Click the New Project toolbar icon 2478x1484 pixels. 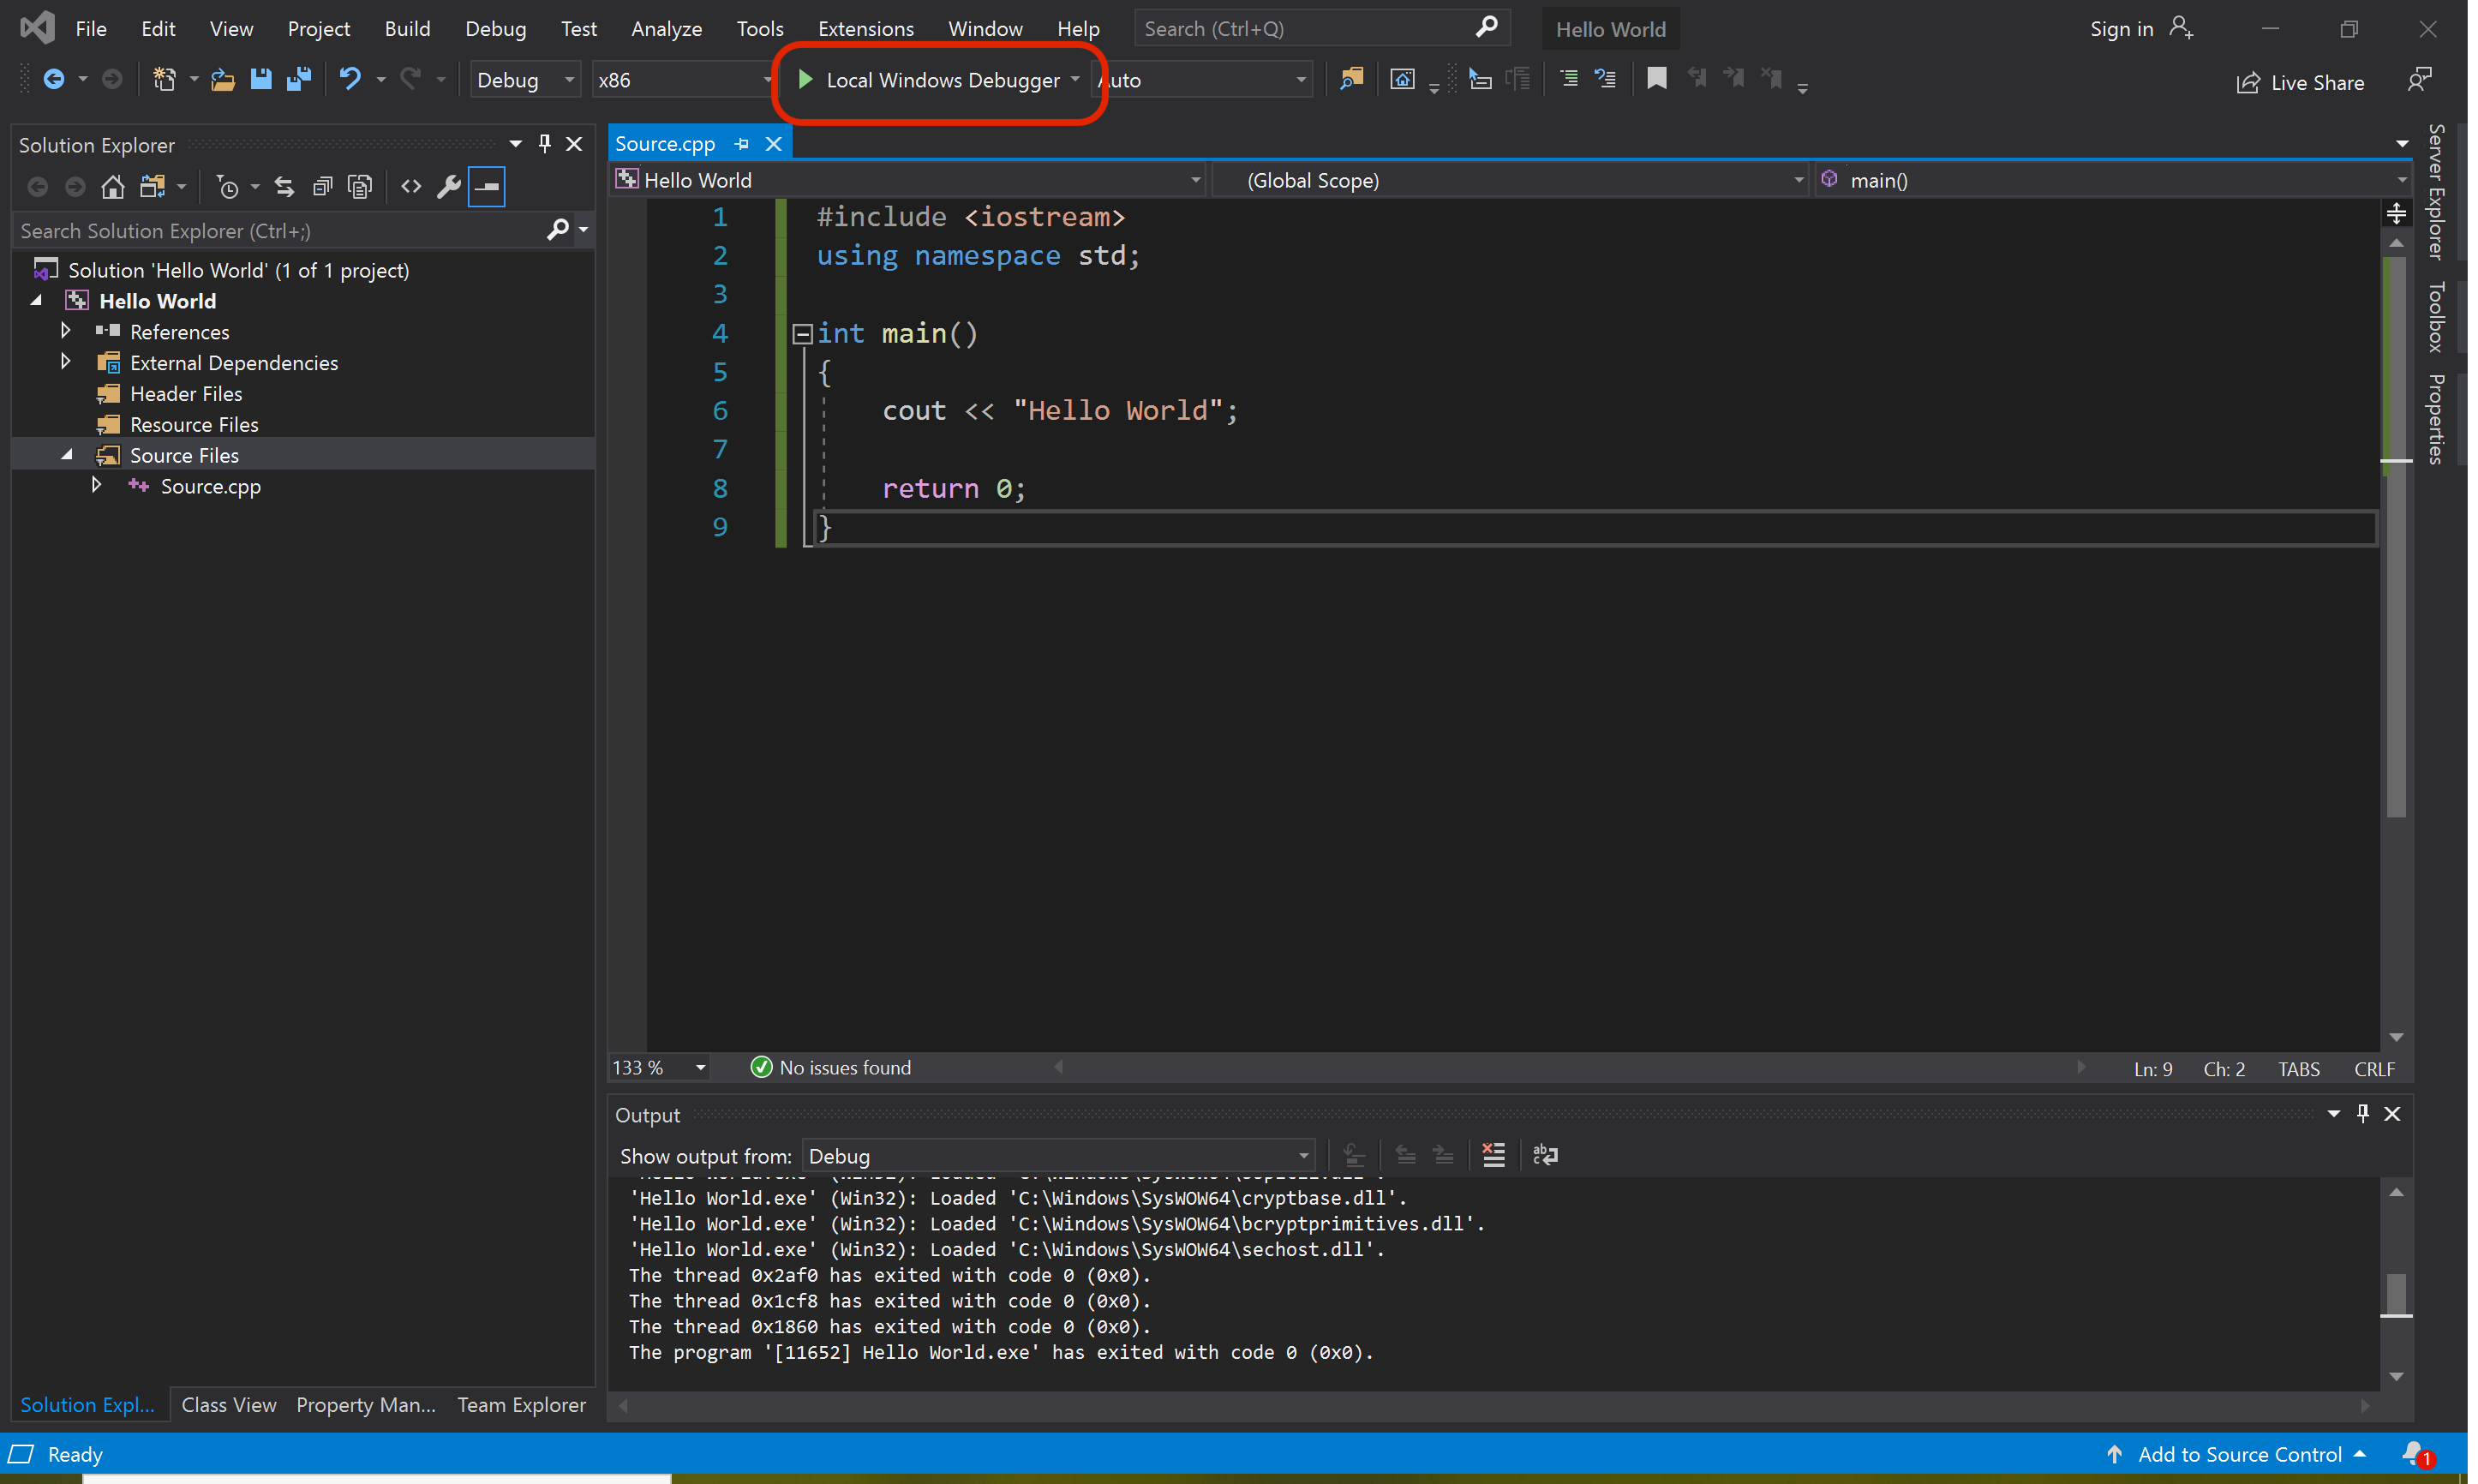pyautogui.click(x=164, y=79)
